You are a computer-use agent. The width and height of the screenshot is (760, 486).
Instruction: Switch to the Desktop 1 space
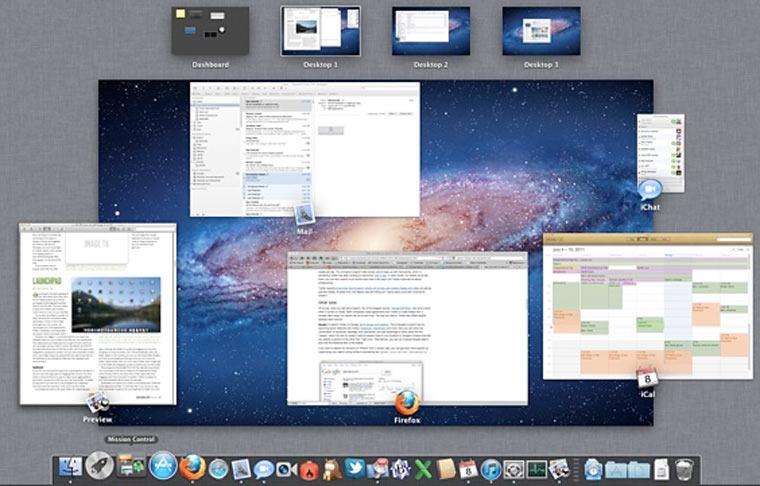pos(321,31)
